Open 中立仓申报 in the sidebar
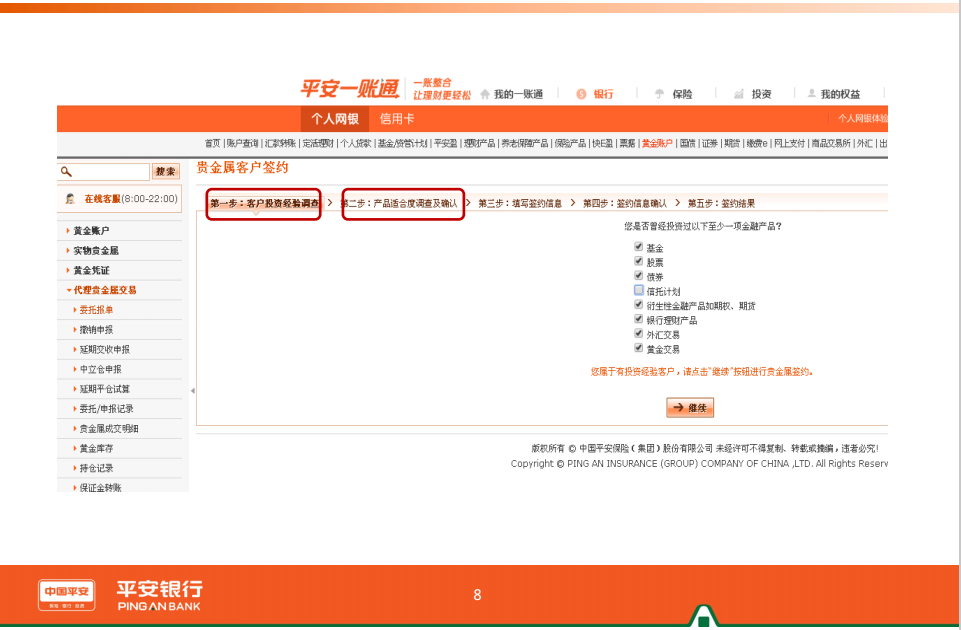 coord(101,369)
